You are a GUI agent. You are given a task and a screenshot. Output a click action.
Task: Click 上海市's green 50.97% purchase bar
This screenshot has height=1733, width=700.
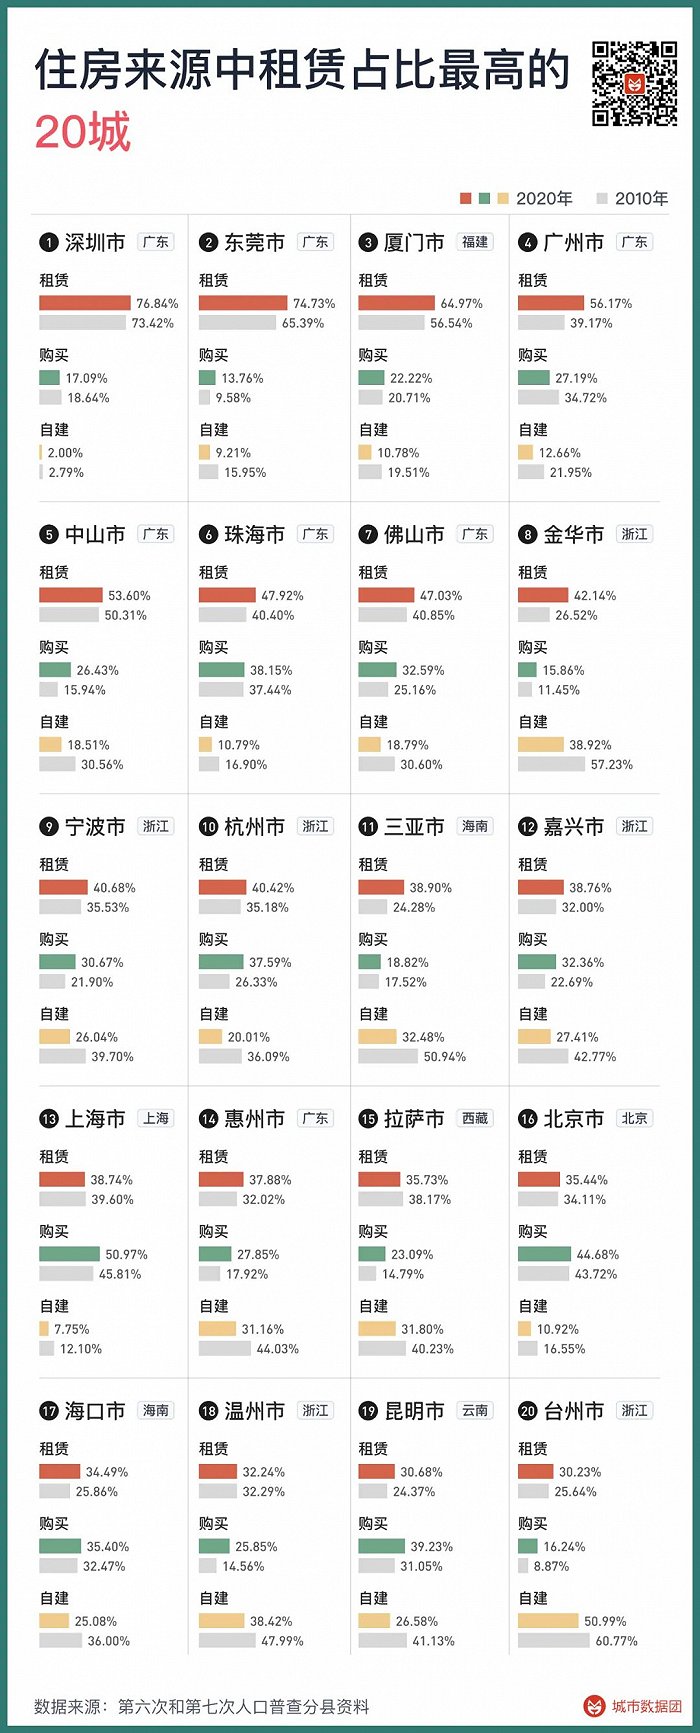69,1254
